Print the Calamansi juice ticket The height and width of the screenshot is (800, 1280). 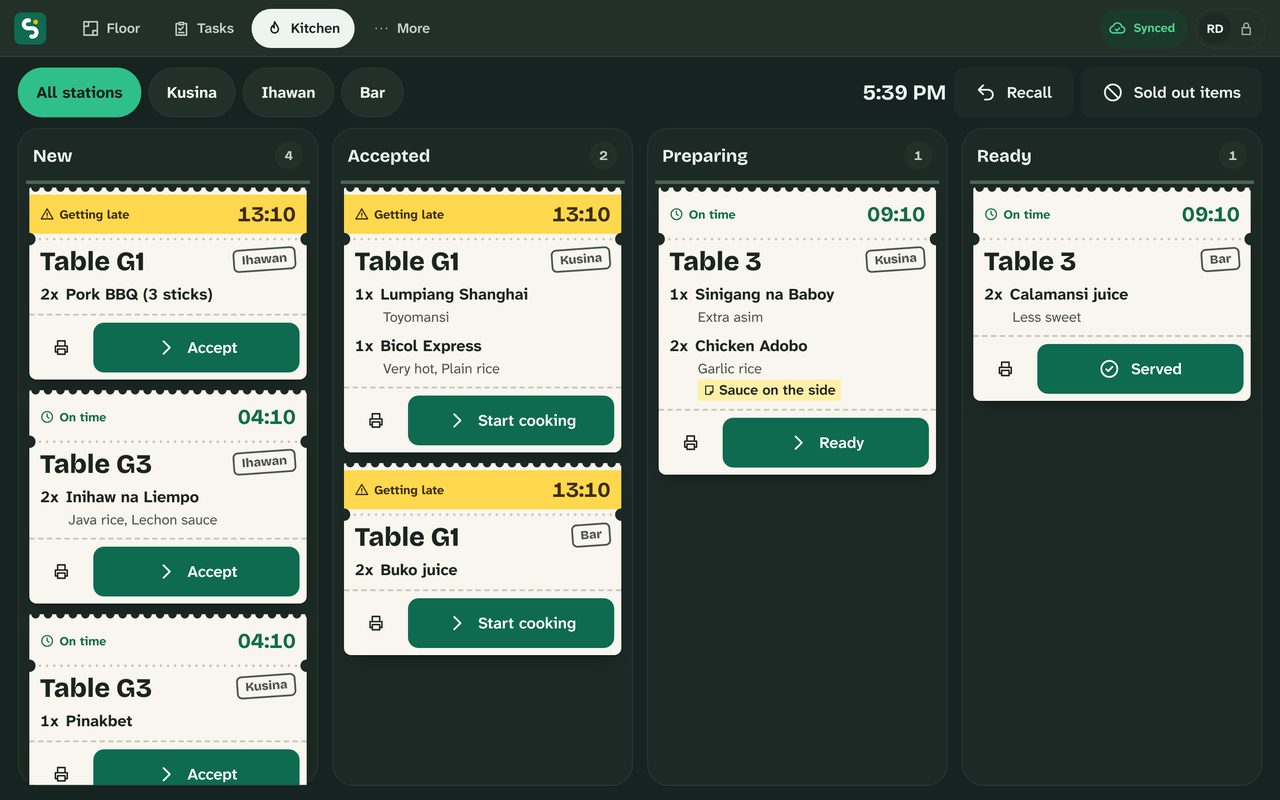coord(1005,369)
